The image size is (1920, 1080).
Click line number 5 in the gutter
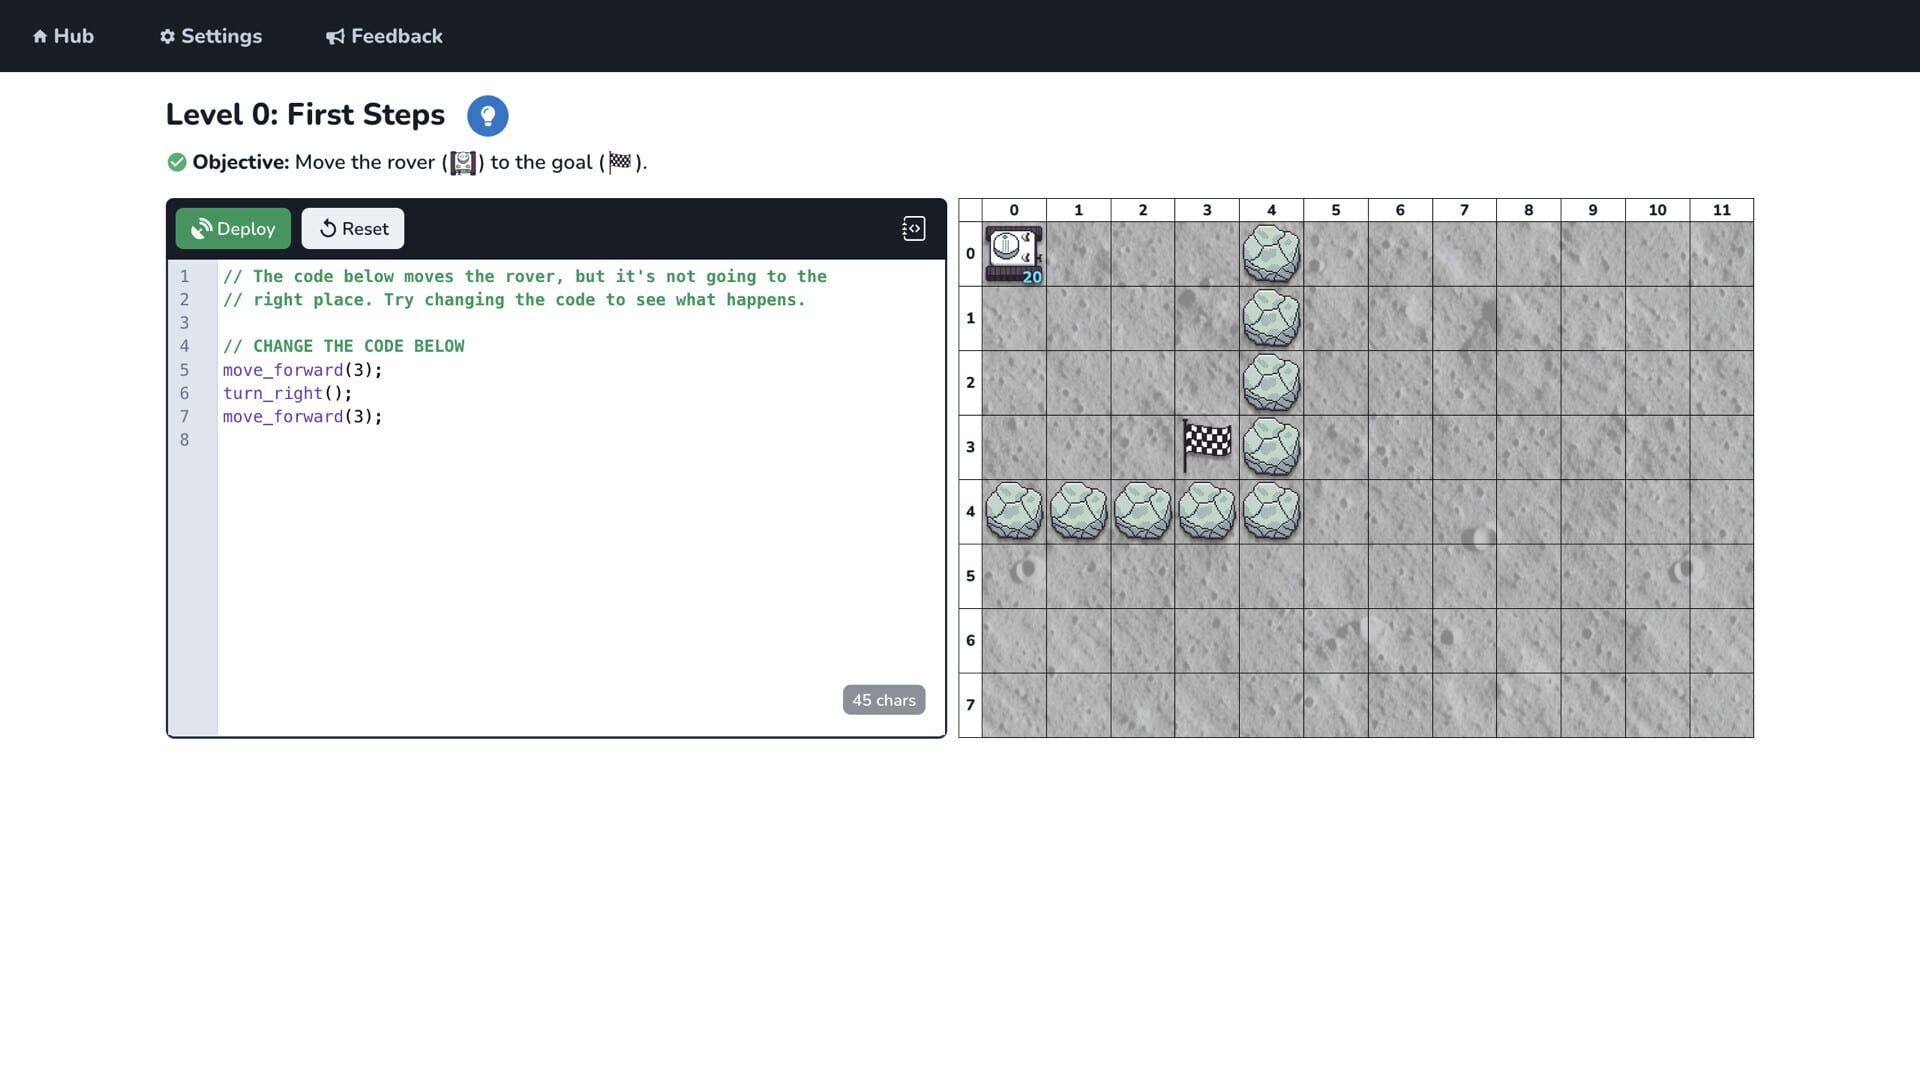click(x=184, y=370)
